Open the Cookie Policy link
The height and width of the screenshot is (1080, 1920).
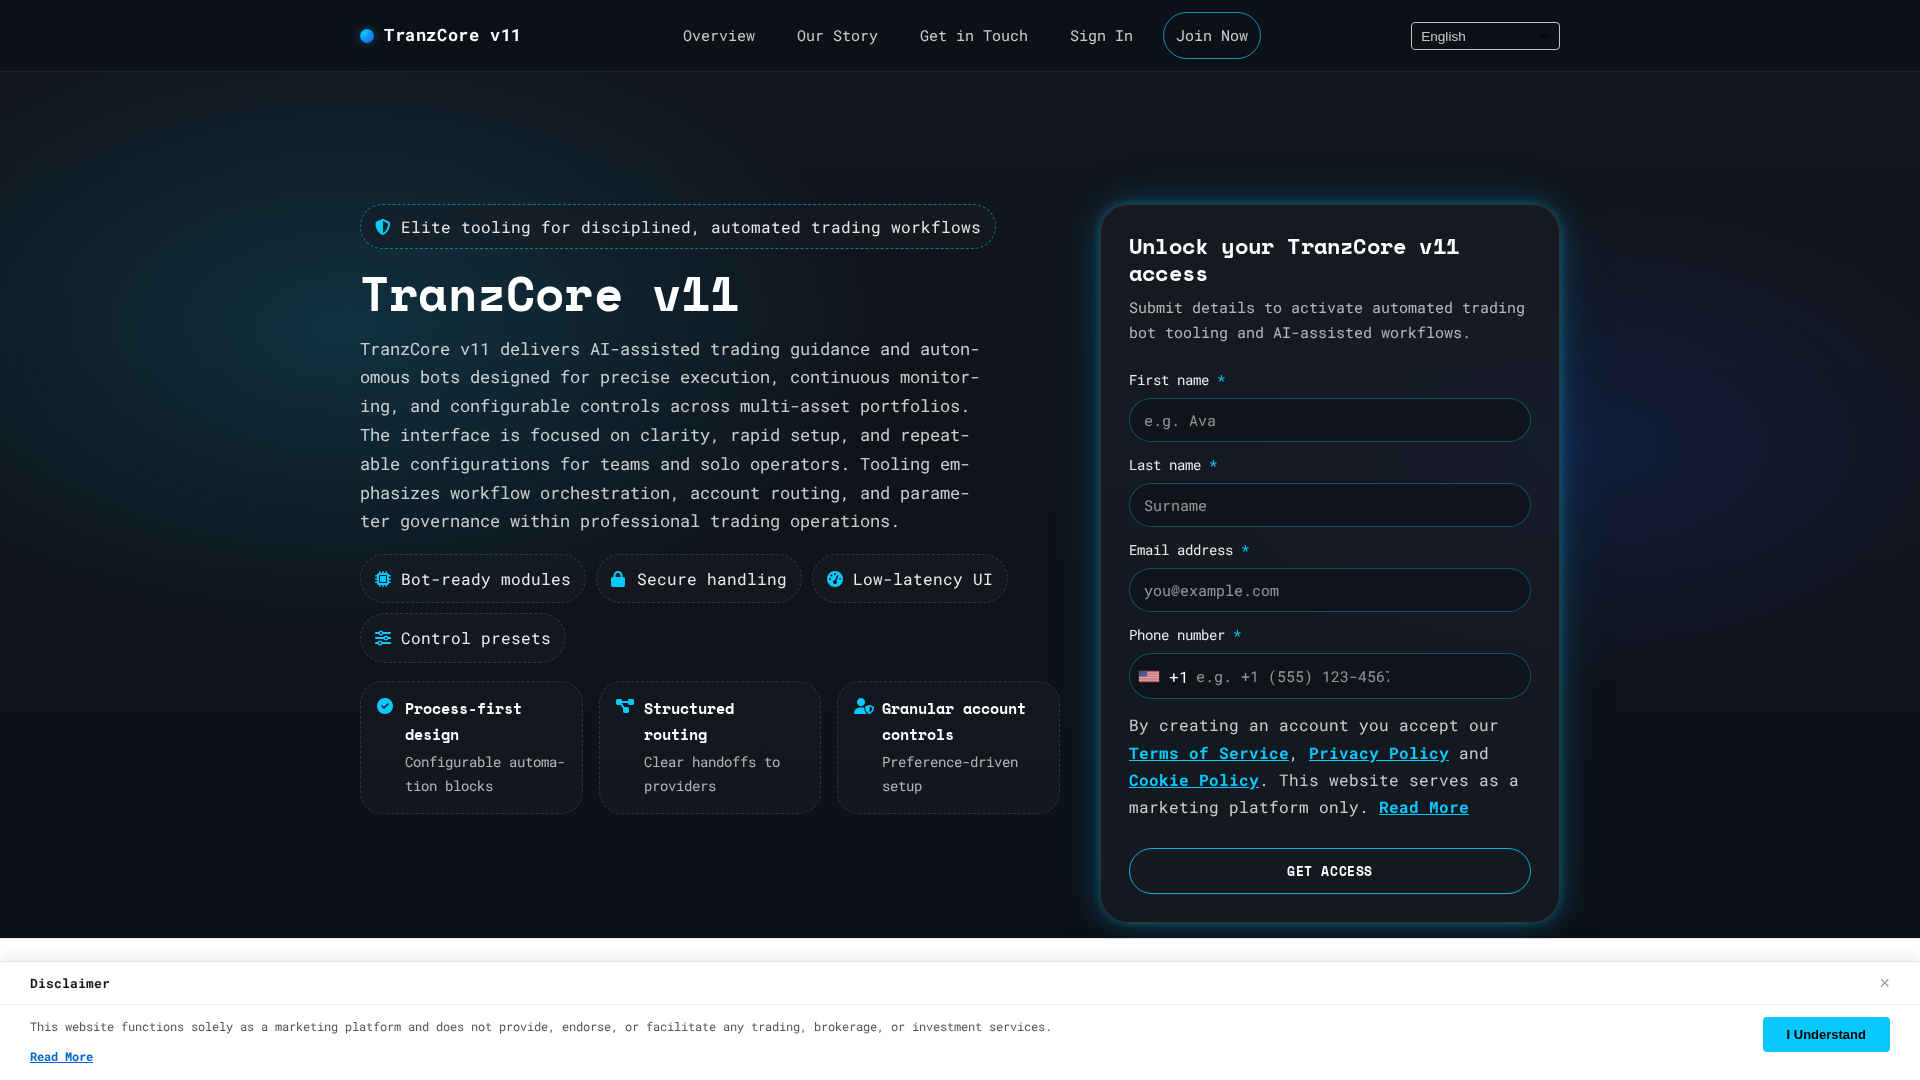click(1194, 780)
